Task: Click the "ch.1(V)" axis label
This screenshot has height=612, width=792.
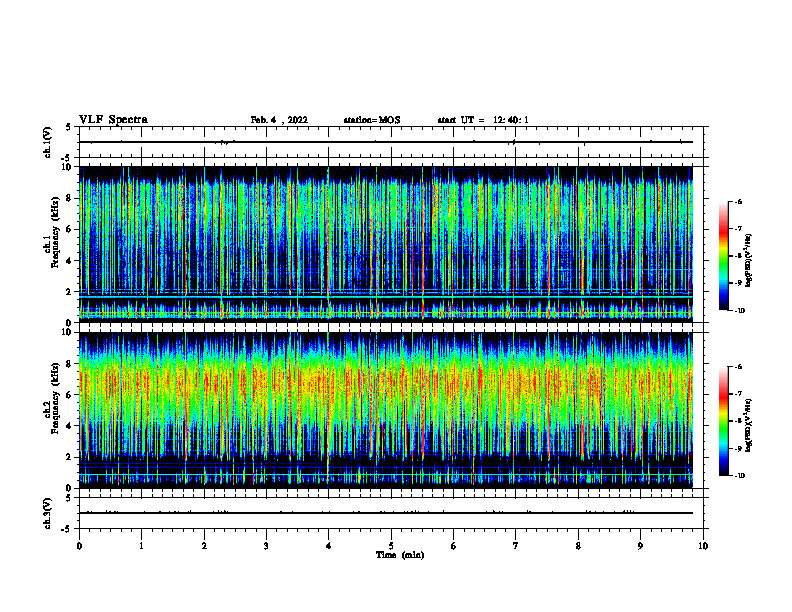Action: click(x=48, y=142)
